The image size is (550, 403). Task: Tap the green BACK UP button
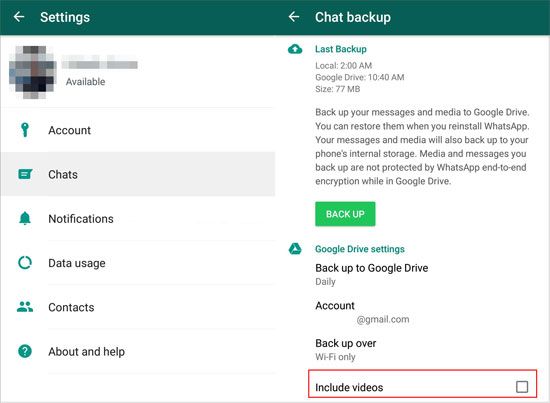(x=345, y=214)
